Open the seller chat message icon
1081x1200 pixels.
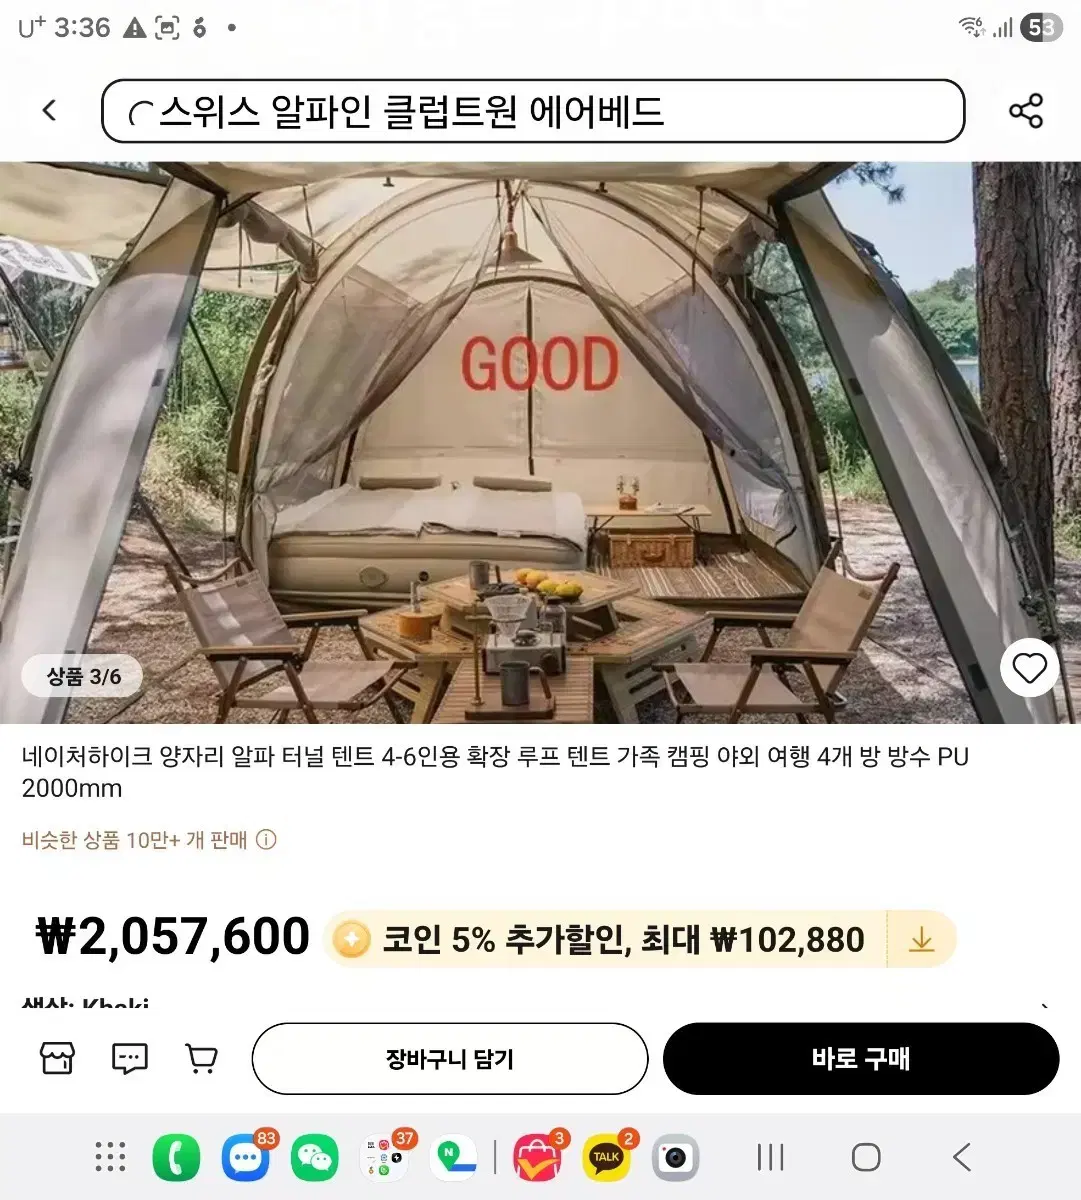coord(130,1058)
